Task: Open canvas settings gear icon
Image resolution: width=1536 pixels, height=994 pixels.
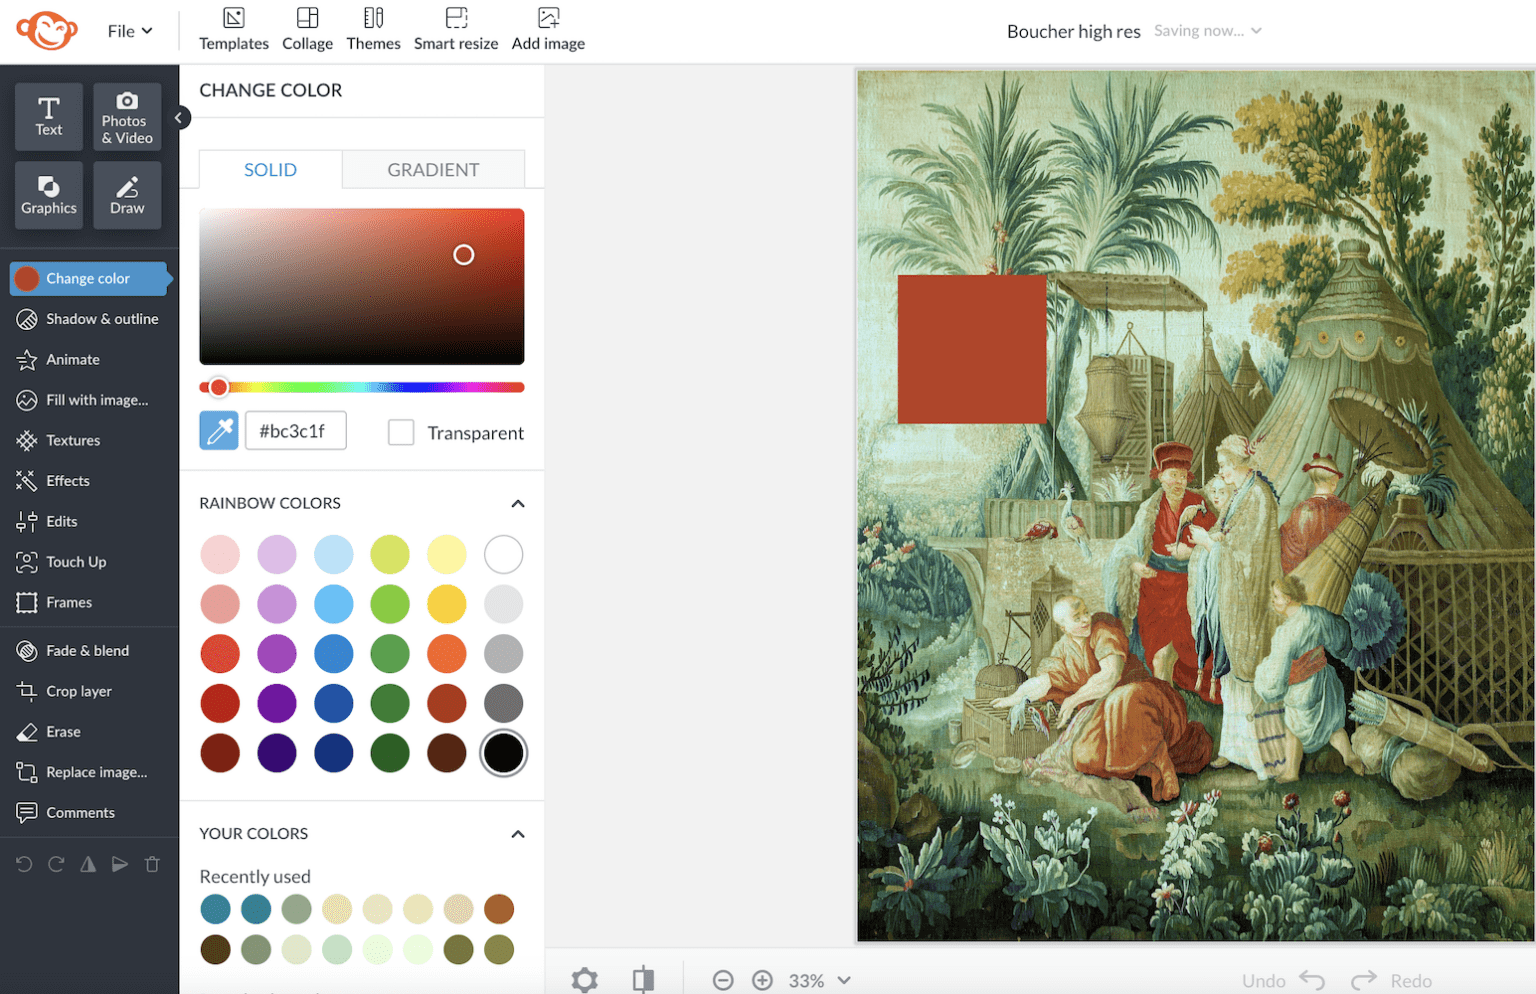Action: tap(585, 980)
